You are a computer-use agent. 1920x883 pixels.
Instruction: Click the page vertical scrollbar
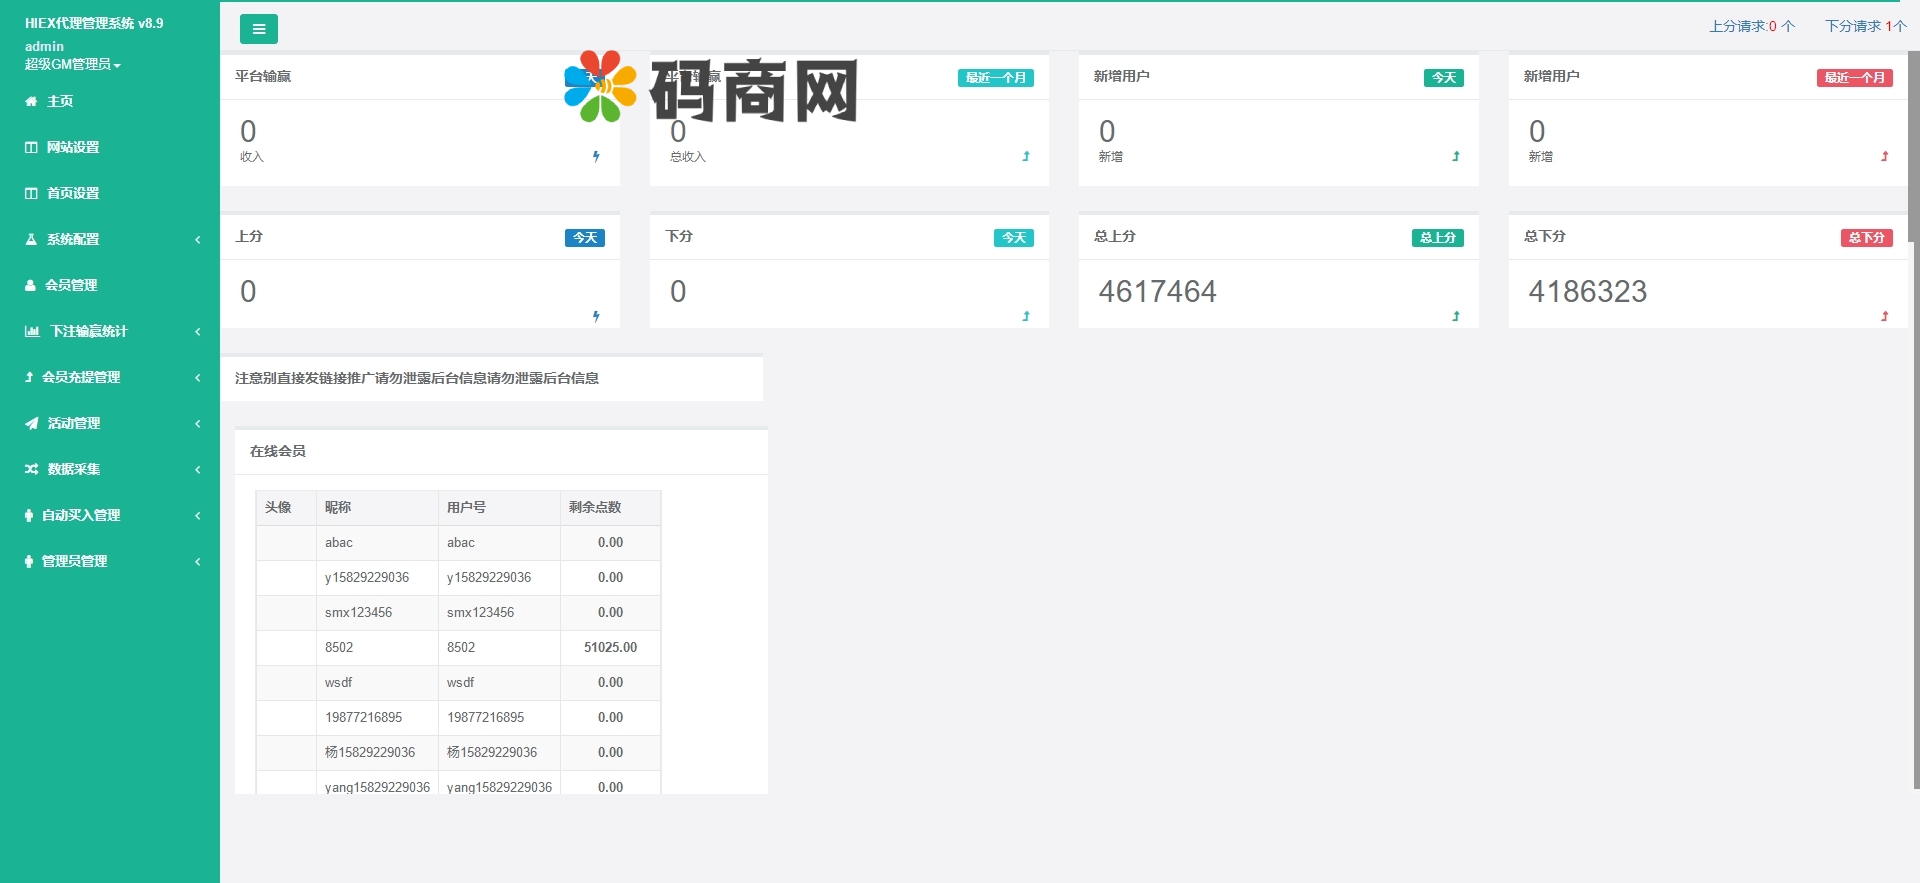click(1913, 150)
